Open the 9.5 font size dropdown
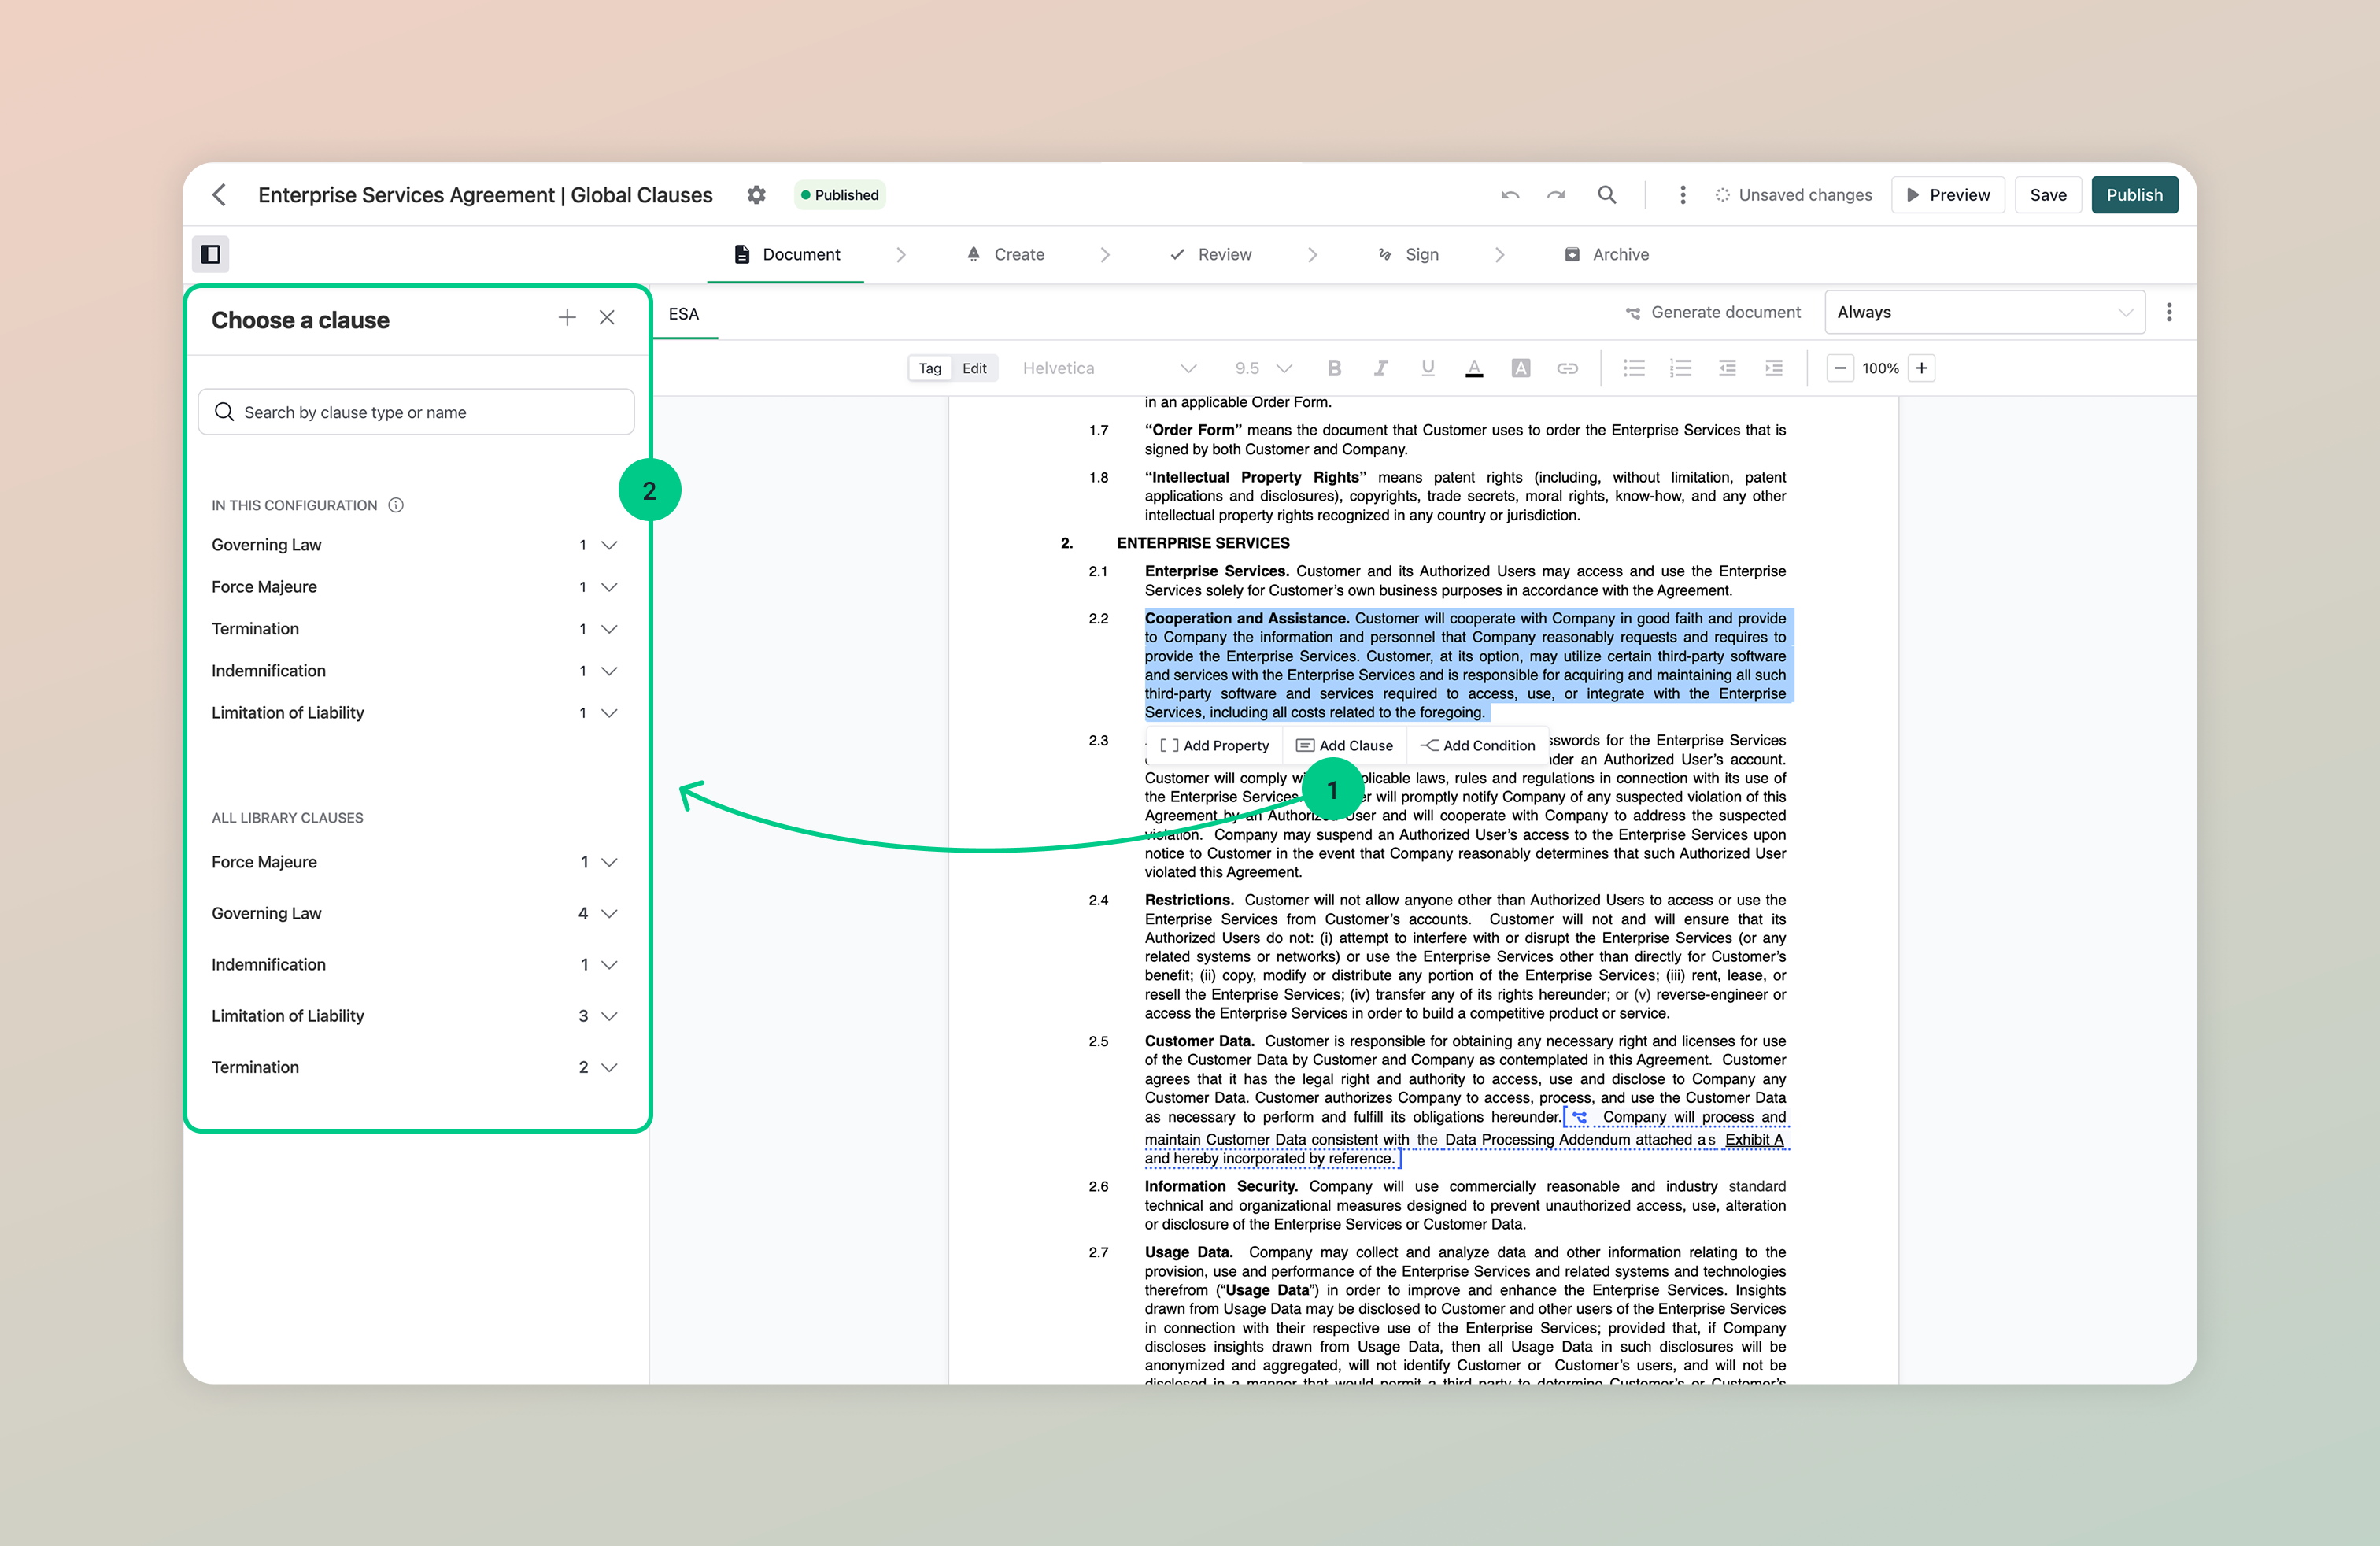The image size is (2380, 1546). point(1263,368)
